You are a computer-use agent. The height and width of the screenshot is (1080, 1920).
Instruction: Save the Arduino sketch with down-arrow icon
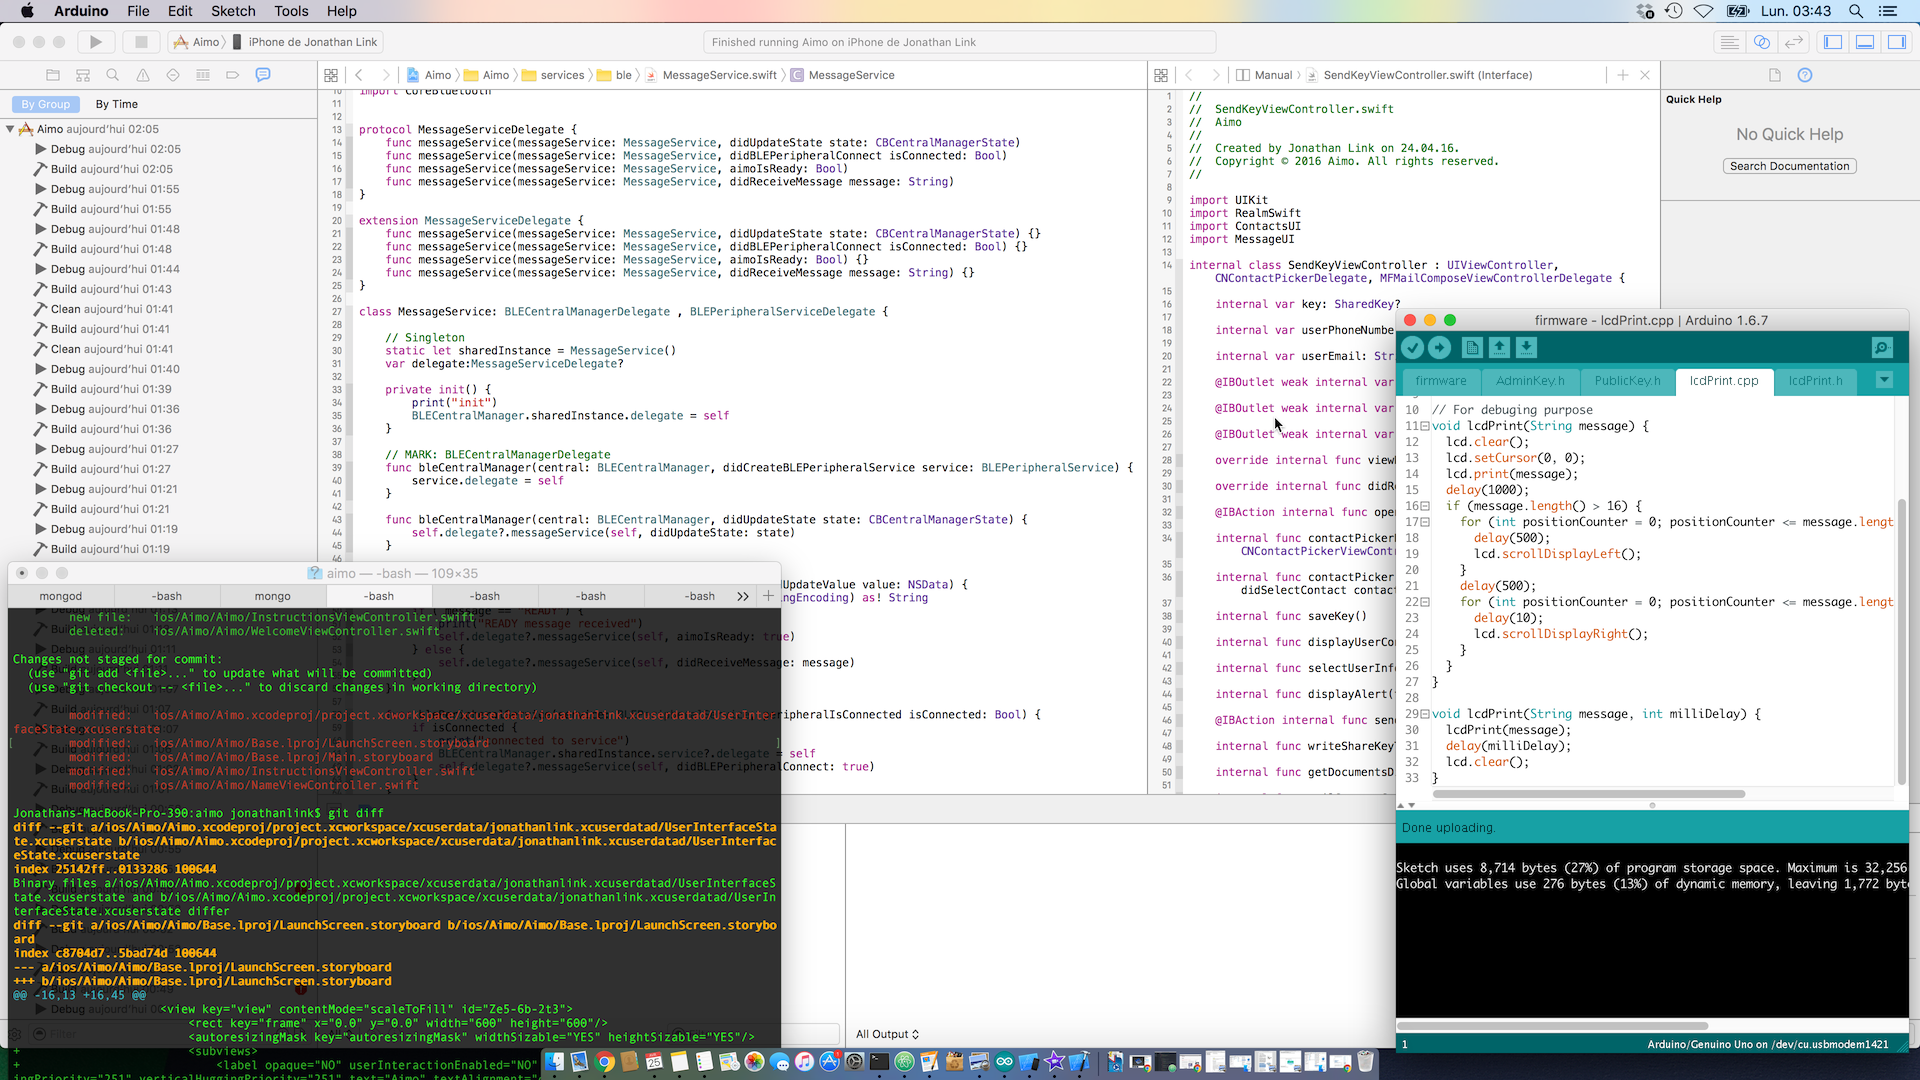pyautogui.click(x=1526, y=347)
